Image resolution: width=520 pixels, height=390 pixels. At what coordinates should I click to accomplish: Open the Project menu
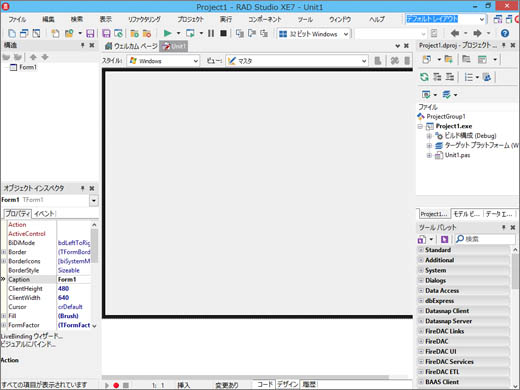tap(190, 19)
